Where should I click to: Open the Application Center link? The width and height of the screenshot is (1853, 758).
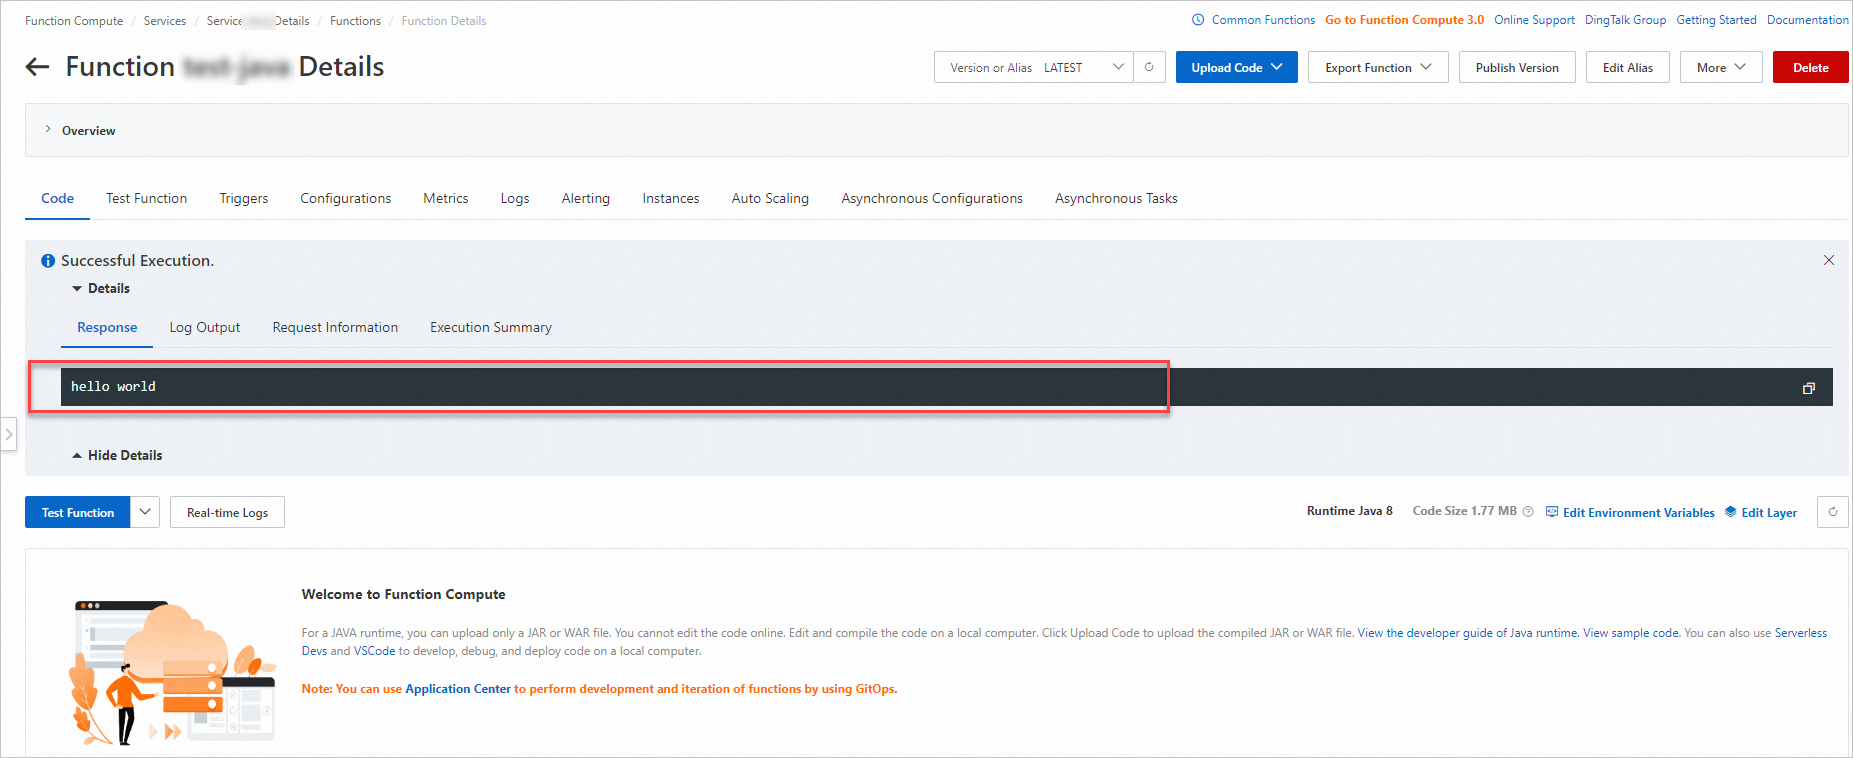click(458, 689)
